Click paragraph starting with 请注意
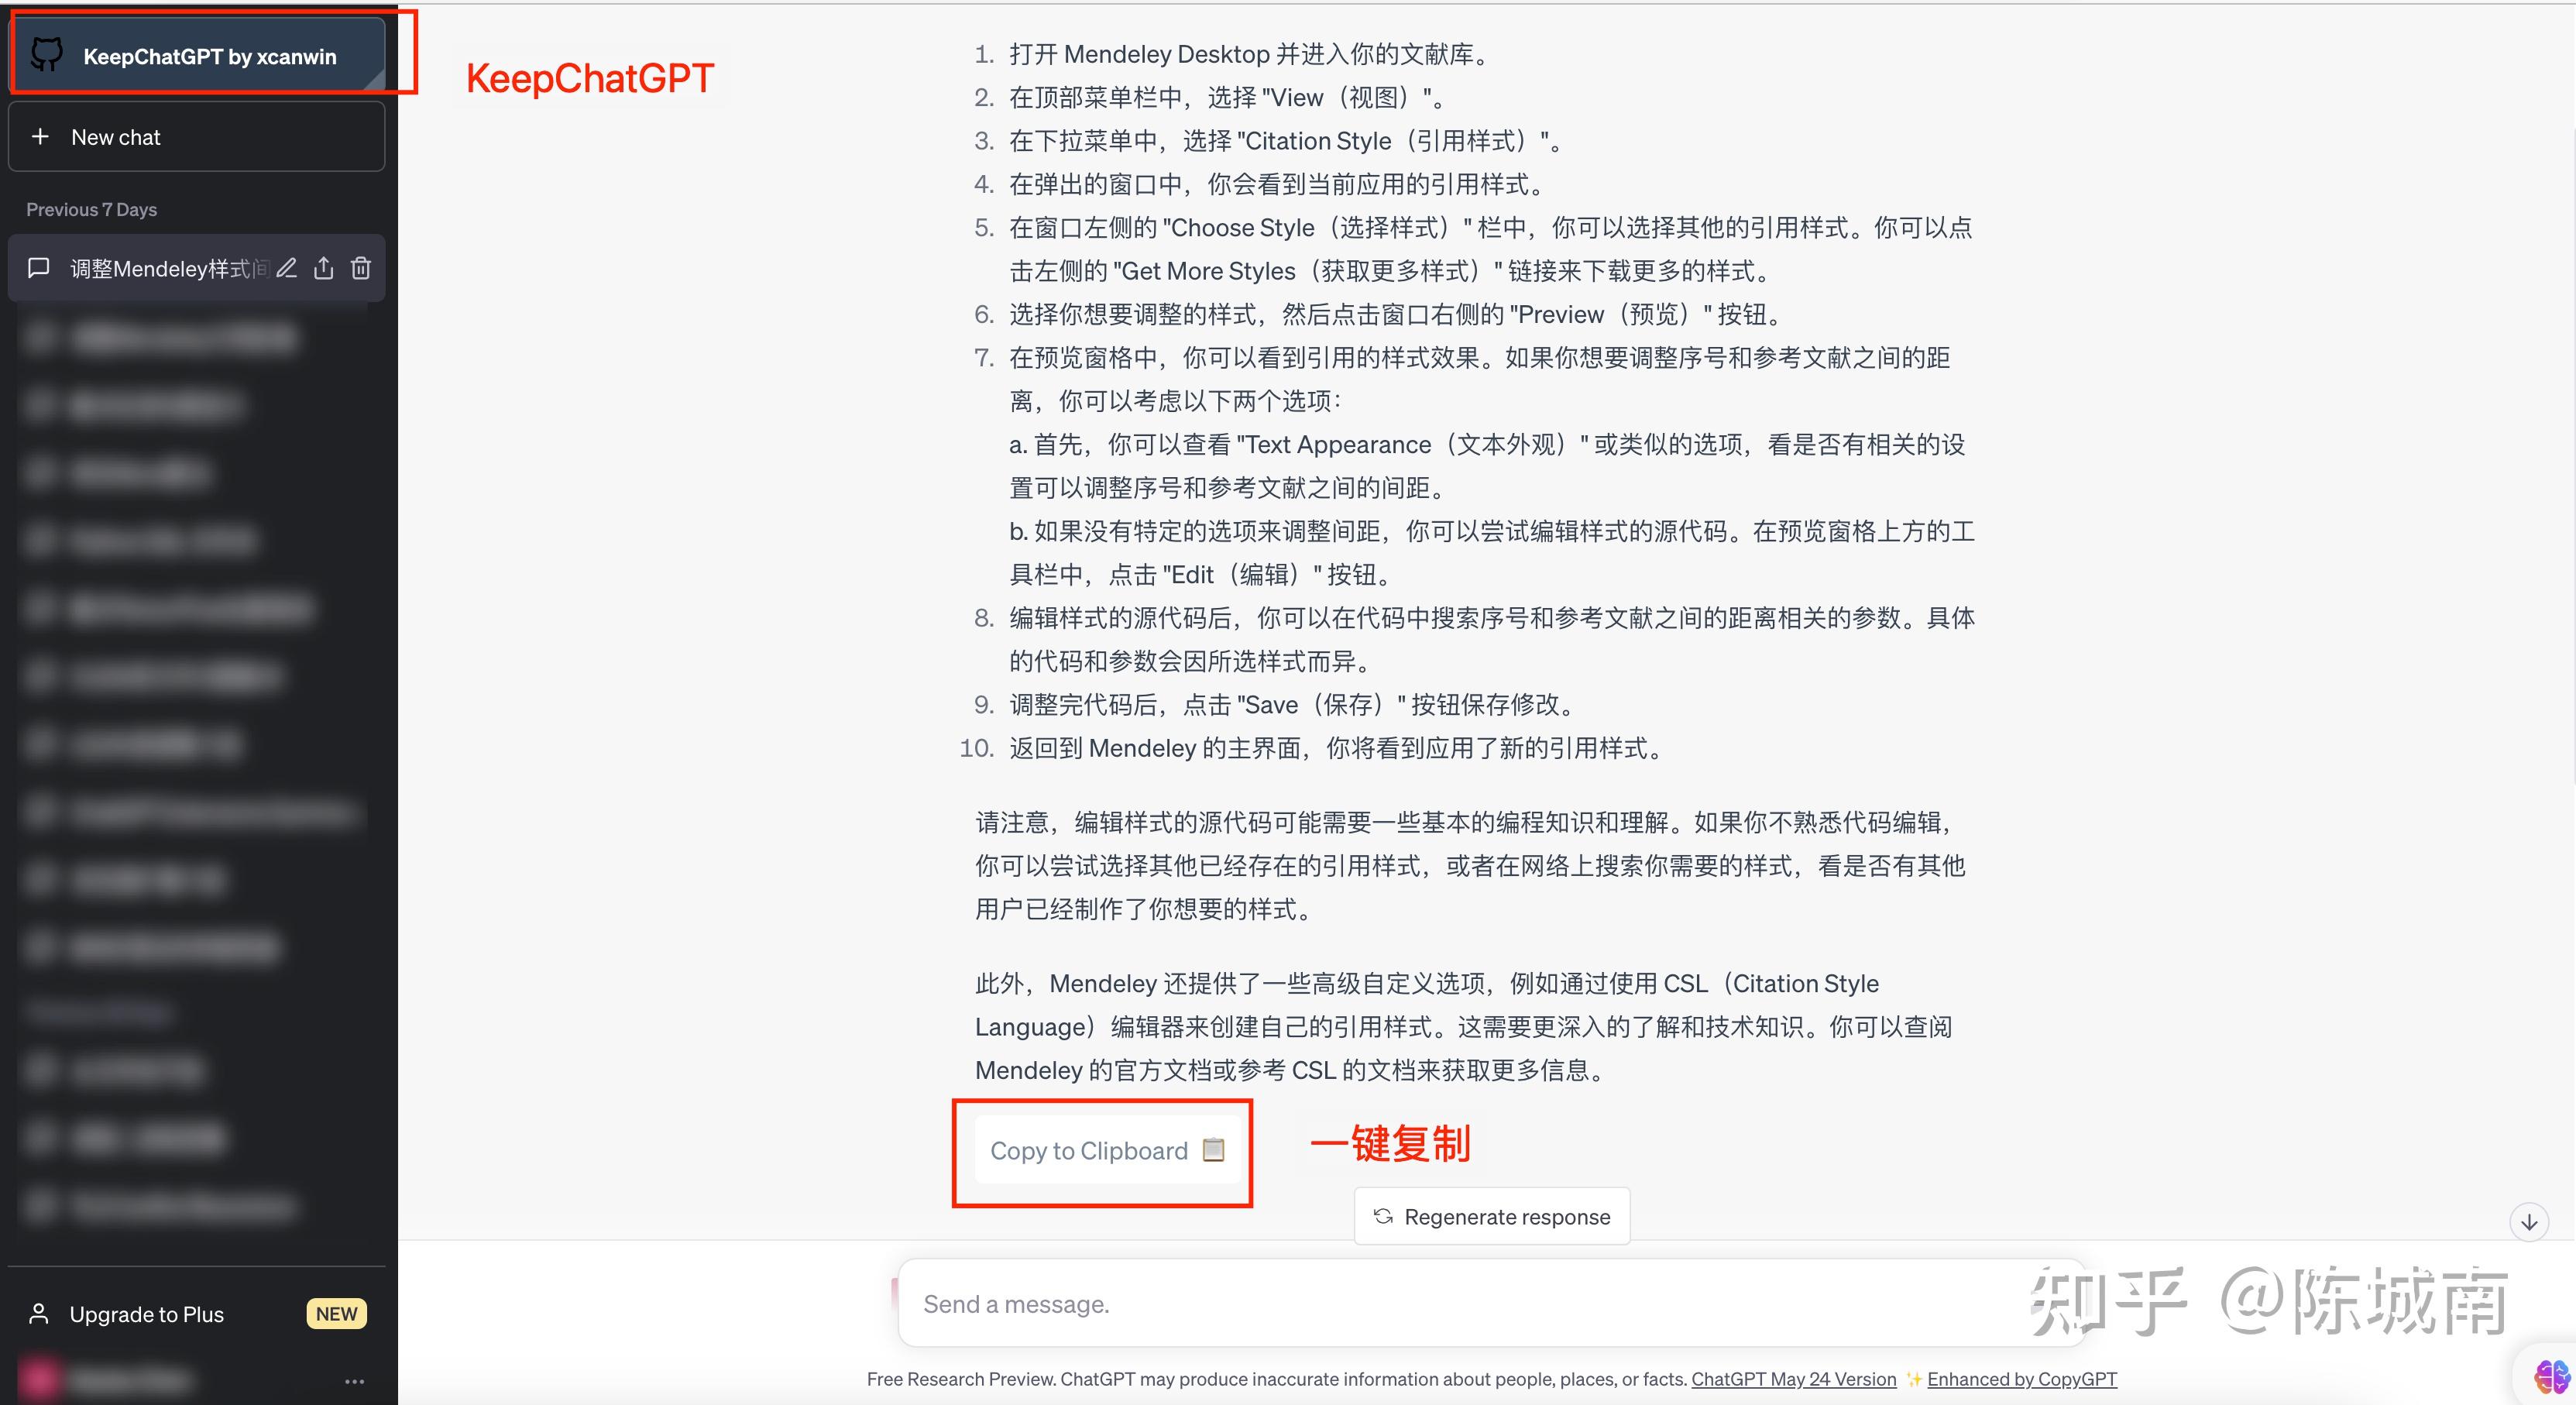 pyautogui.click(x=1470, y=866)
